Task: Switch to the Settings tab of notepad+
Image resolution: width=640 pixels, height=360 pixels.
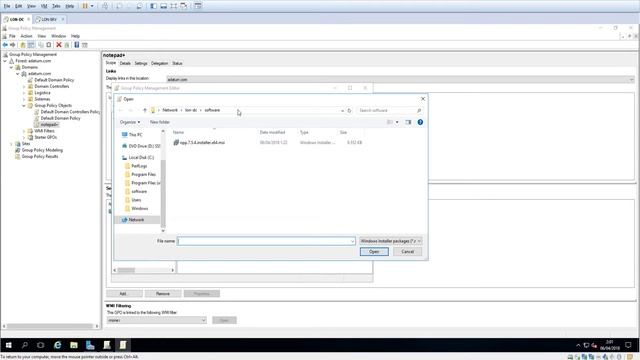Action: pyautogui.click(x=140, y=63)
